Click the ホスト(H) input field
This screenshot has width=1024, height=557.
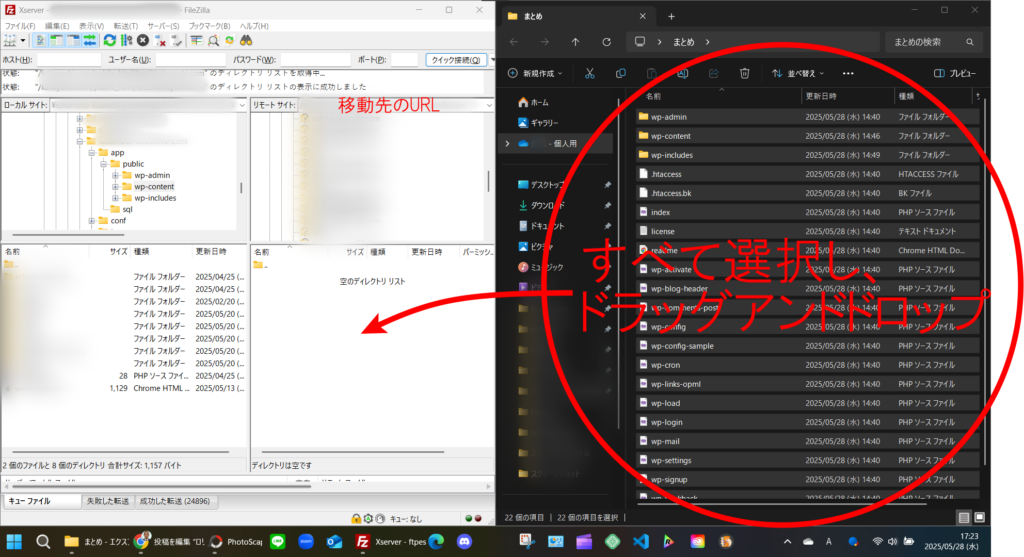[x=69, y=59]
